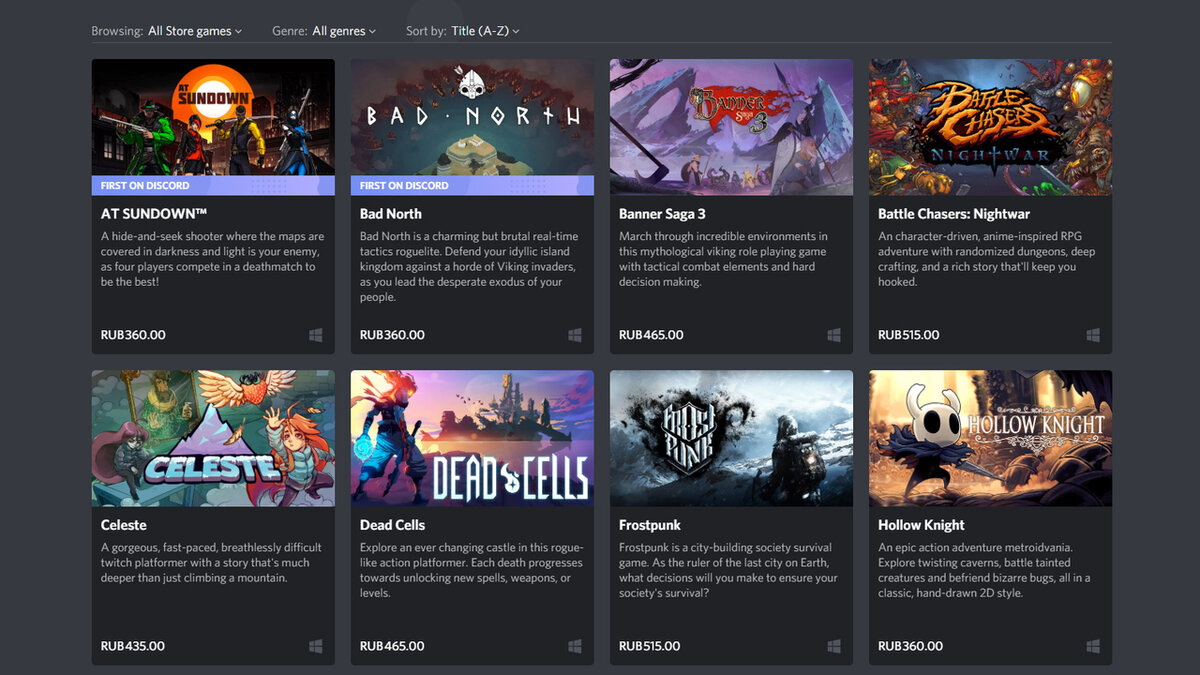Click the Windows icon on Frostpunk card
This screenshot has width=1200, height=675.
click(834, 646)
